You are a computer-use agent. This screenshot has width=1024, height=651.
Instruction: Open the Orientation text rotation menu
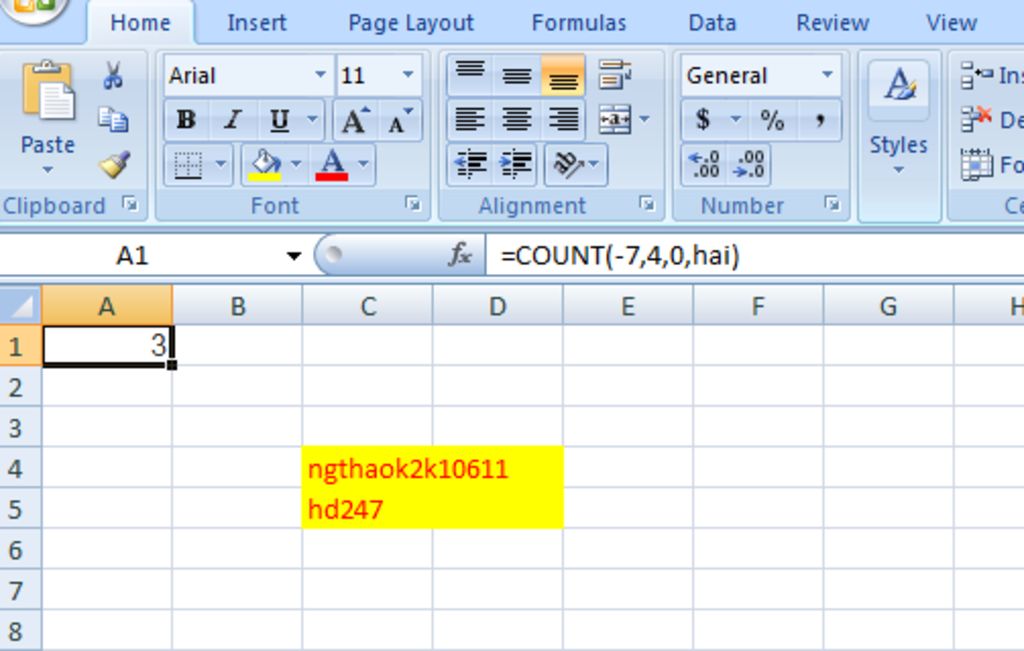click(x=575, y=165)
